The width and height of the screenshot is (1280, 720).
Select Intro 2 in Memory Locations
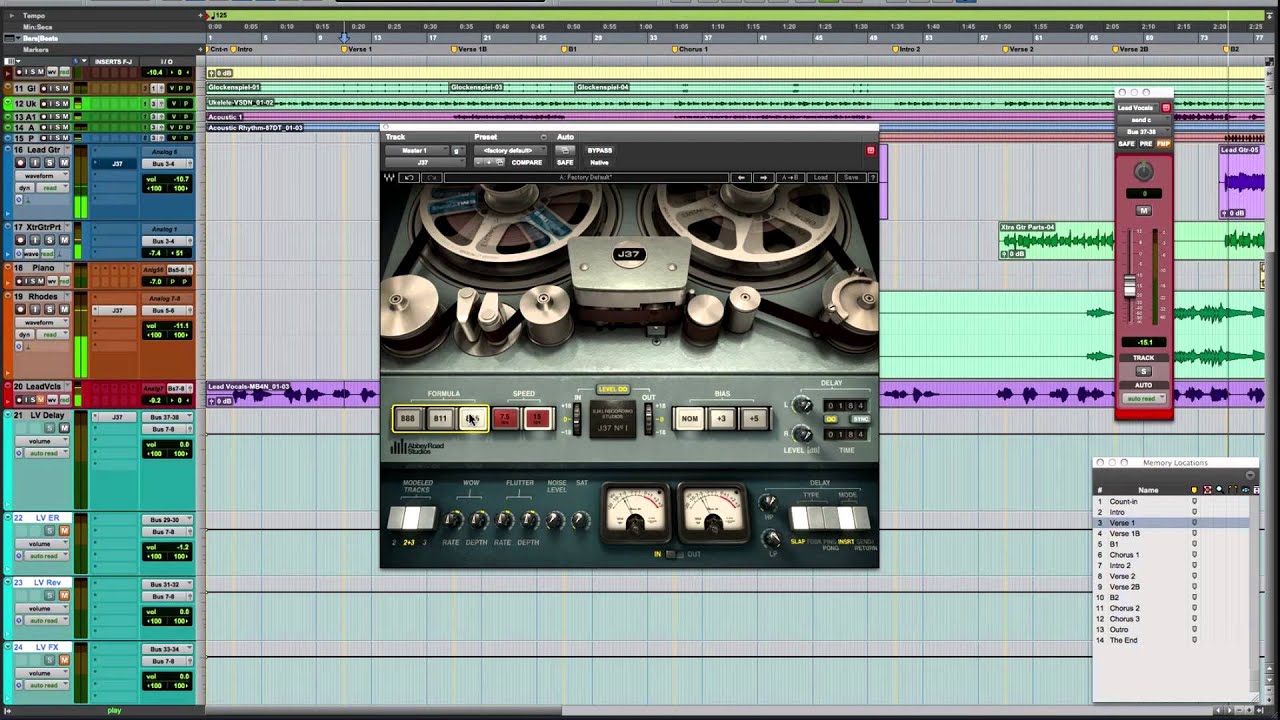[x=1120, y=566]
